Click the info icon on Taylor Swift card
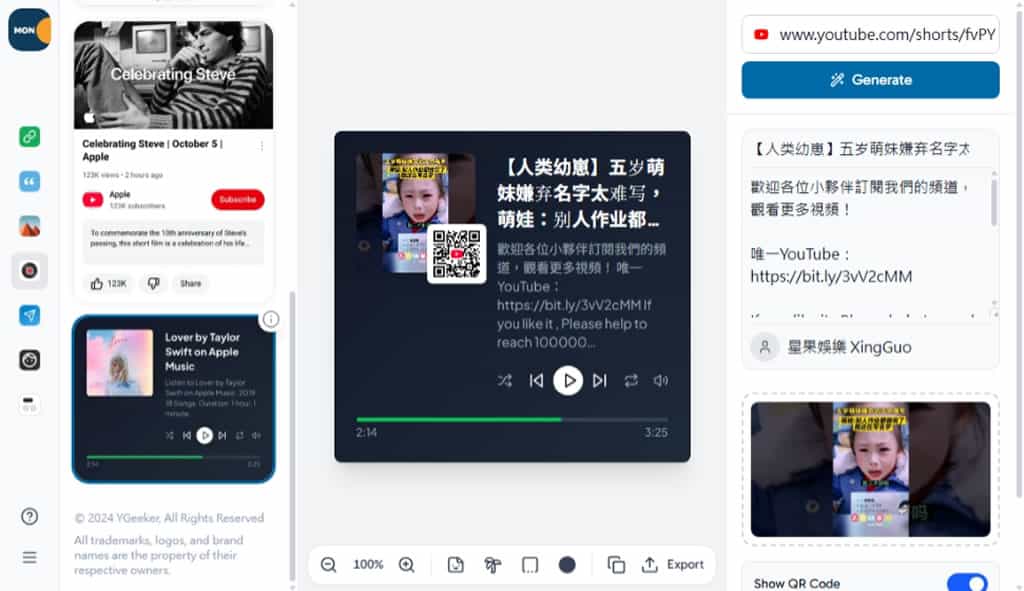The height and width of the screenshot is (591, 1024). pos(270,319)
